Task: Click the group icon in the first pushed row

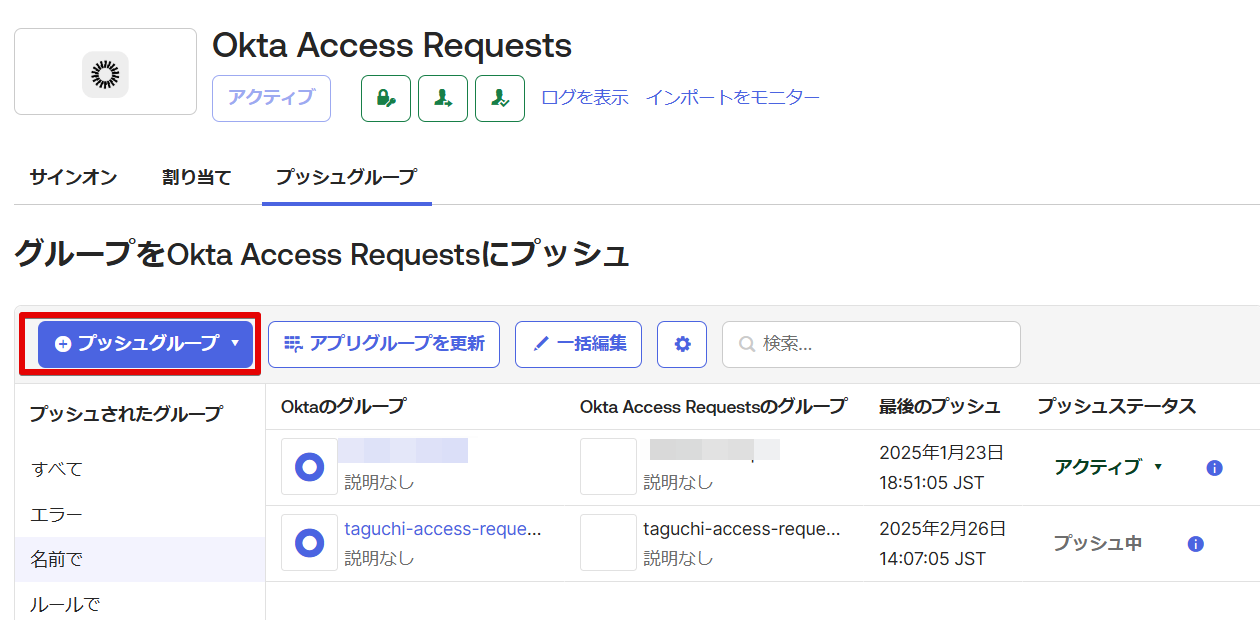Action: (308, 466)
